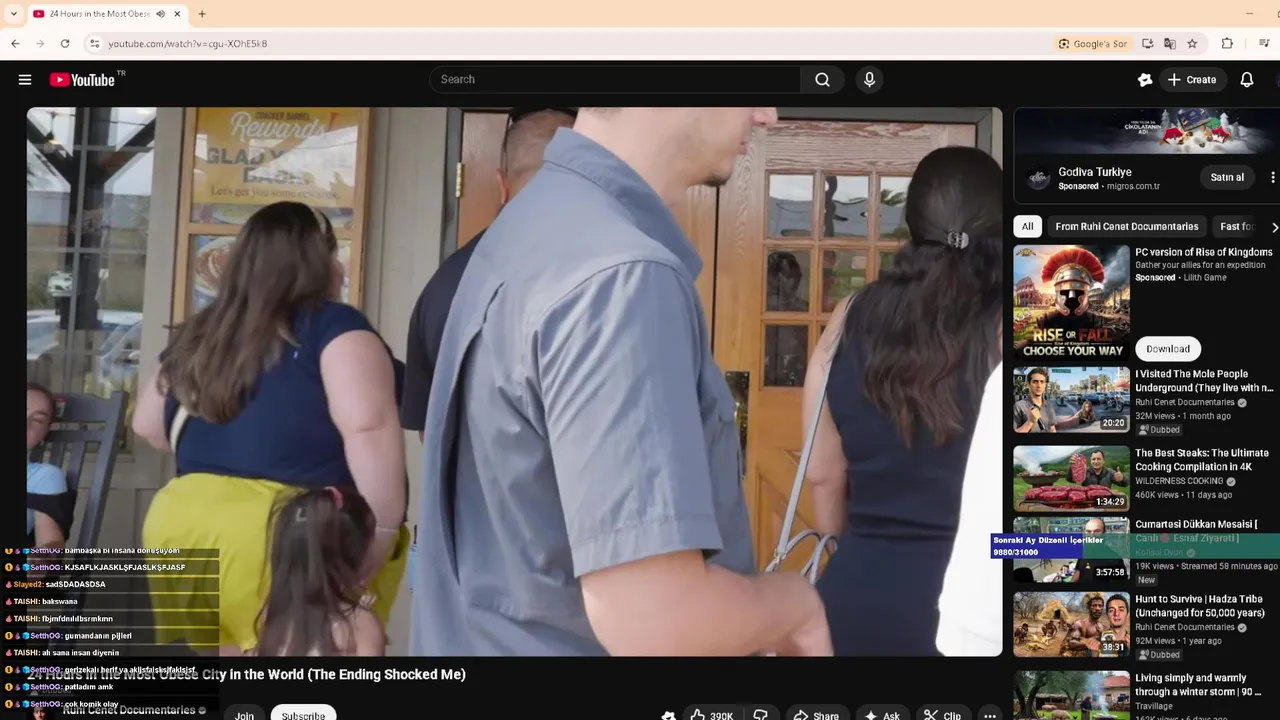Screen dimensions: 1280x720
Task: Open the notifications bell
Action: tap(1247, 80)
